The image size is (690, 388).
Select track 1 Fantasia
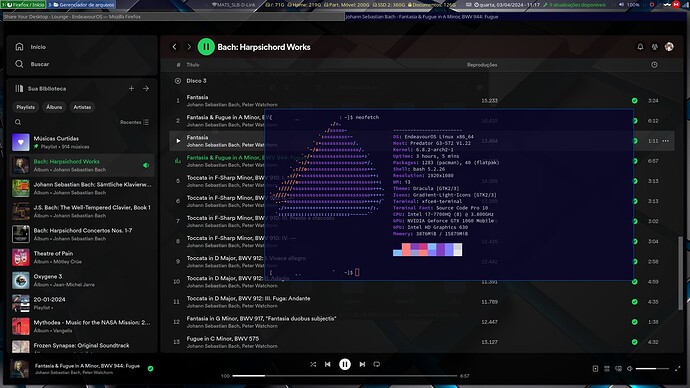(422, 101)
